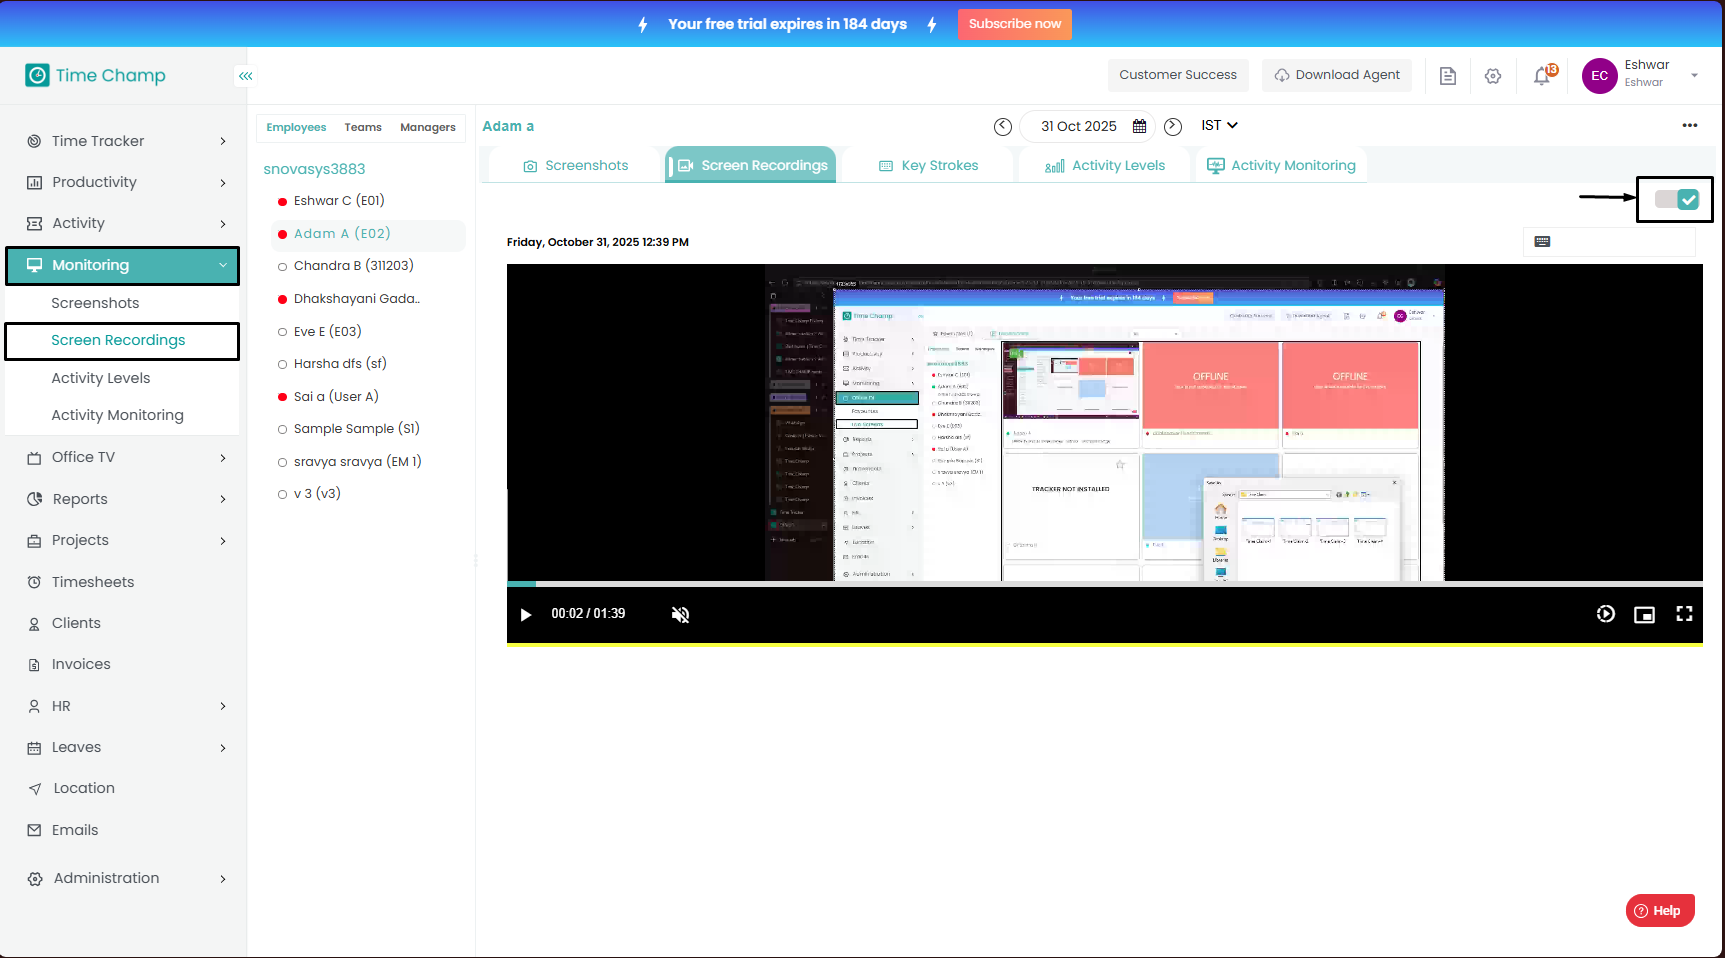Select employee sravya sravya (EM 1)
The height and width of the screenshot is (958, 1725).
(357, 461)
